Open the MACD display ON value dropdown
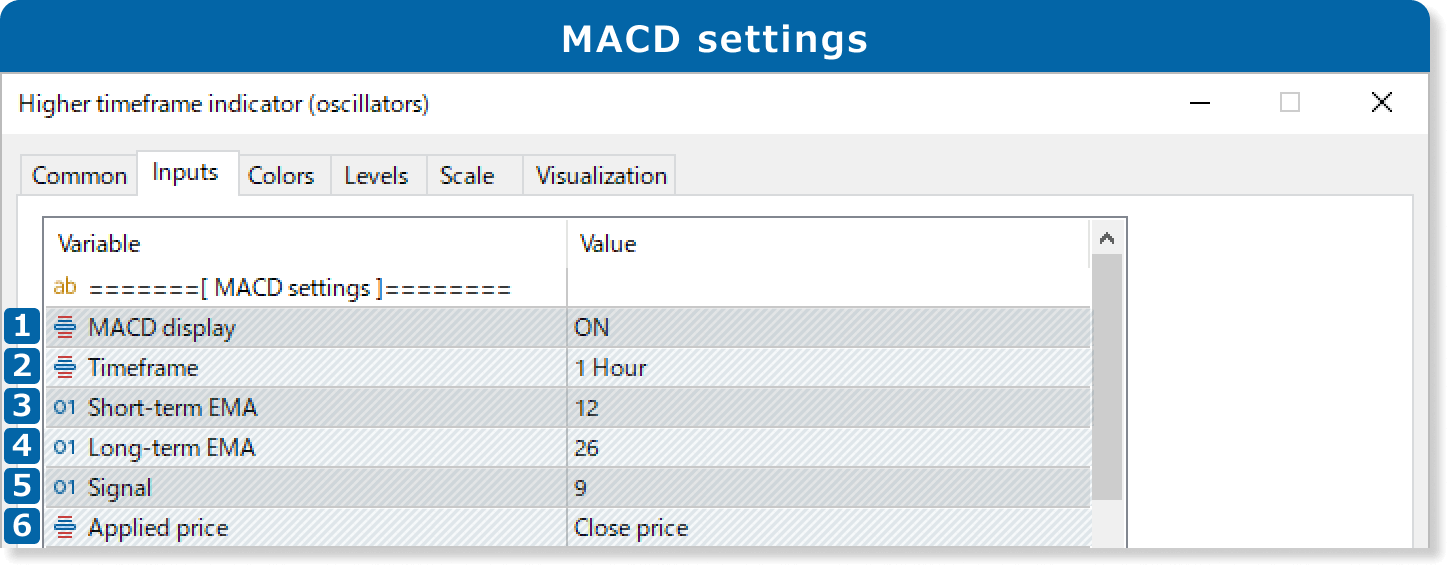Image resolution: width=1450 pixels, height=568 pixels. (827, 327)
